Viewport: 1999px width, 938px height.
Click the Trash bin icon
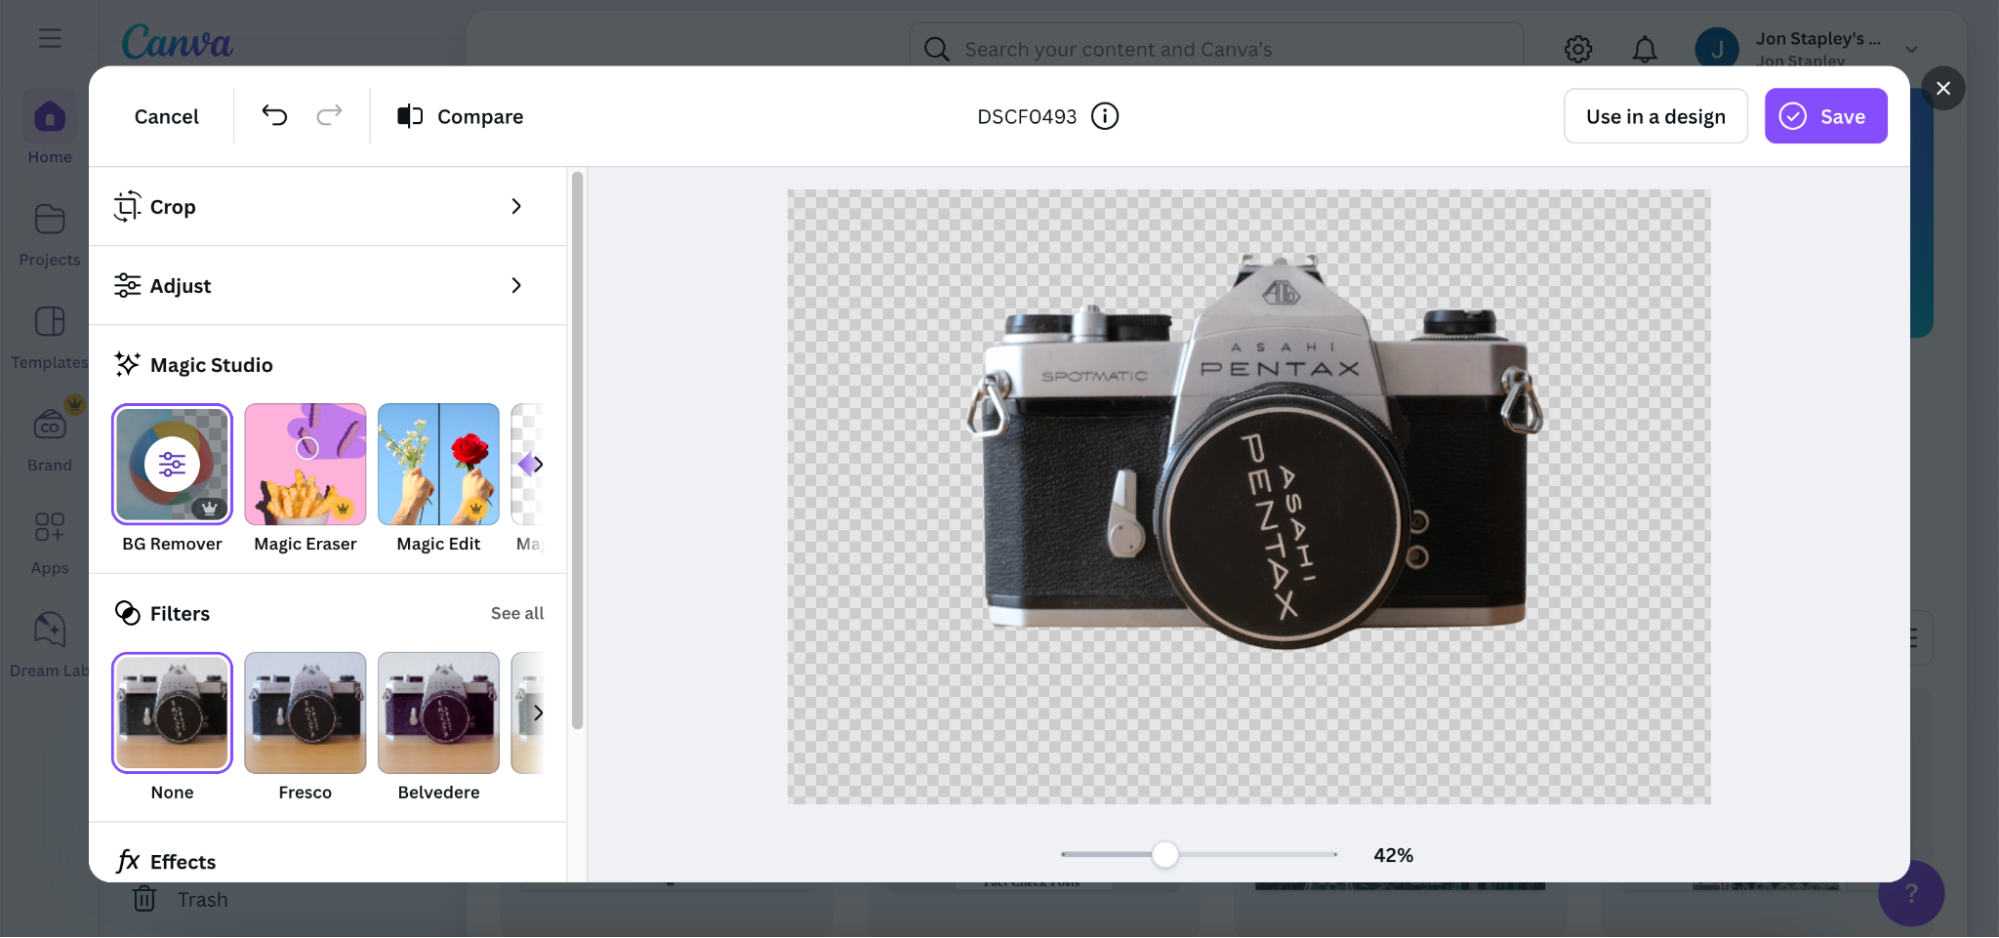pyautogui.click(x=144, y=899)
